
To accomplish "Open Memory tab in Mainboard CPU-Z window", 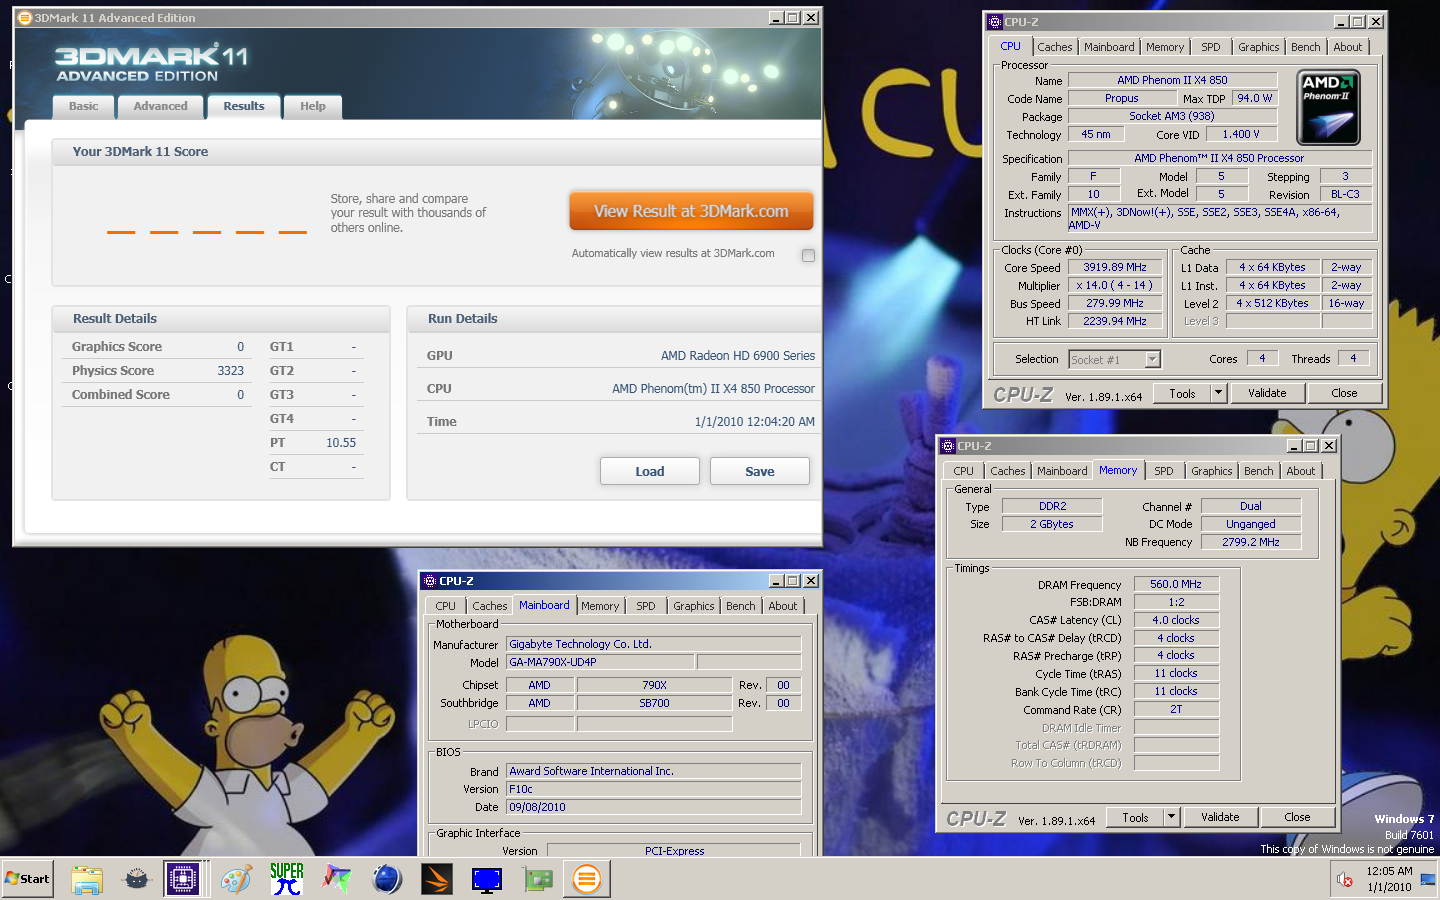I will coord(600,606).
